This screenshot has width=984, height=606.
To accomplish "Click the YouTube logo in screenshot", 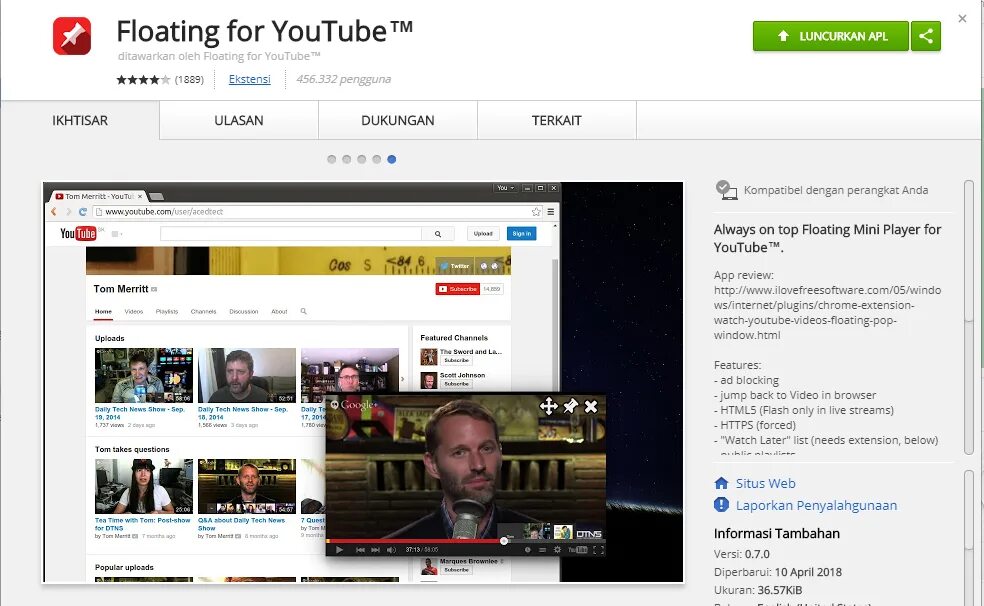I will point(78,233).
